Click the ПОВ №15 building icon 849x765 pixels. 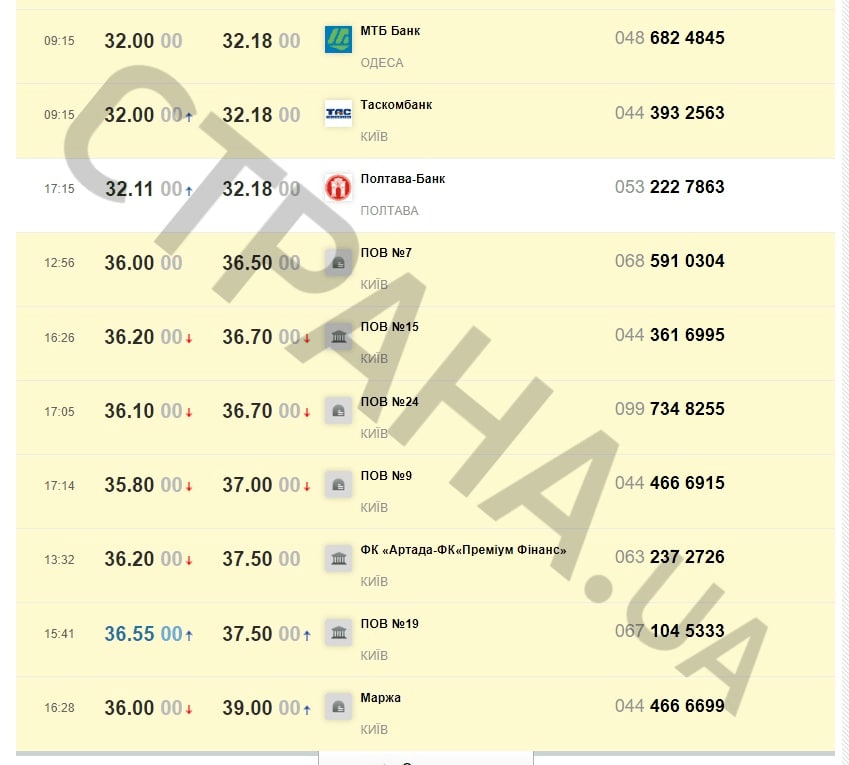338,336
